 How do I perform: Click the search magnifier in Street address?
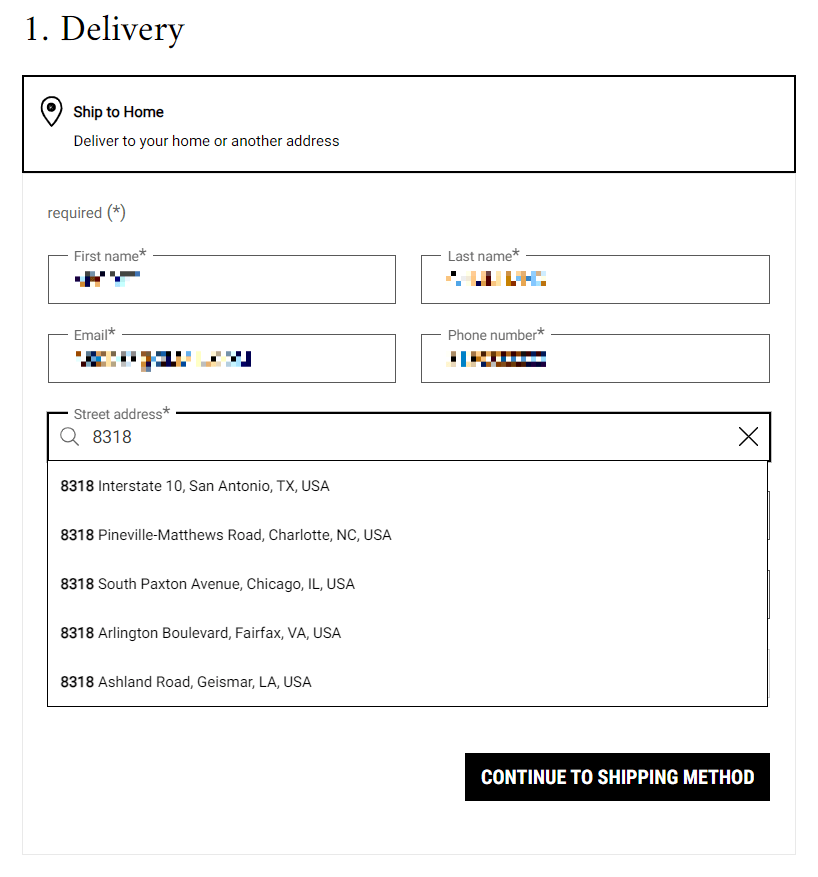(x=69, y=437)
